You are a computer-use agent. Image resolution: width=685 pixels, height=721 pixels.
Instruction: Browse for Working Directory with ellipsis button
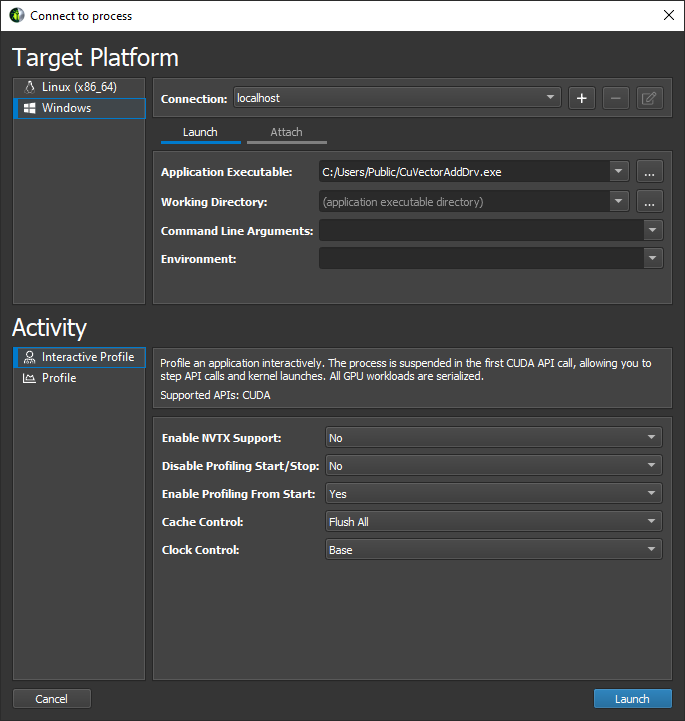649,202
